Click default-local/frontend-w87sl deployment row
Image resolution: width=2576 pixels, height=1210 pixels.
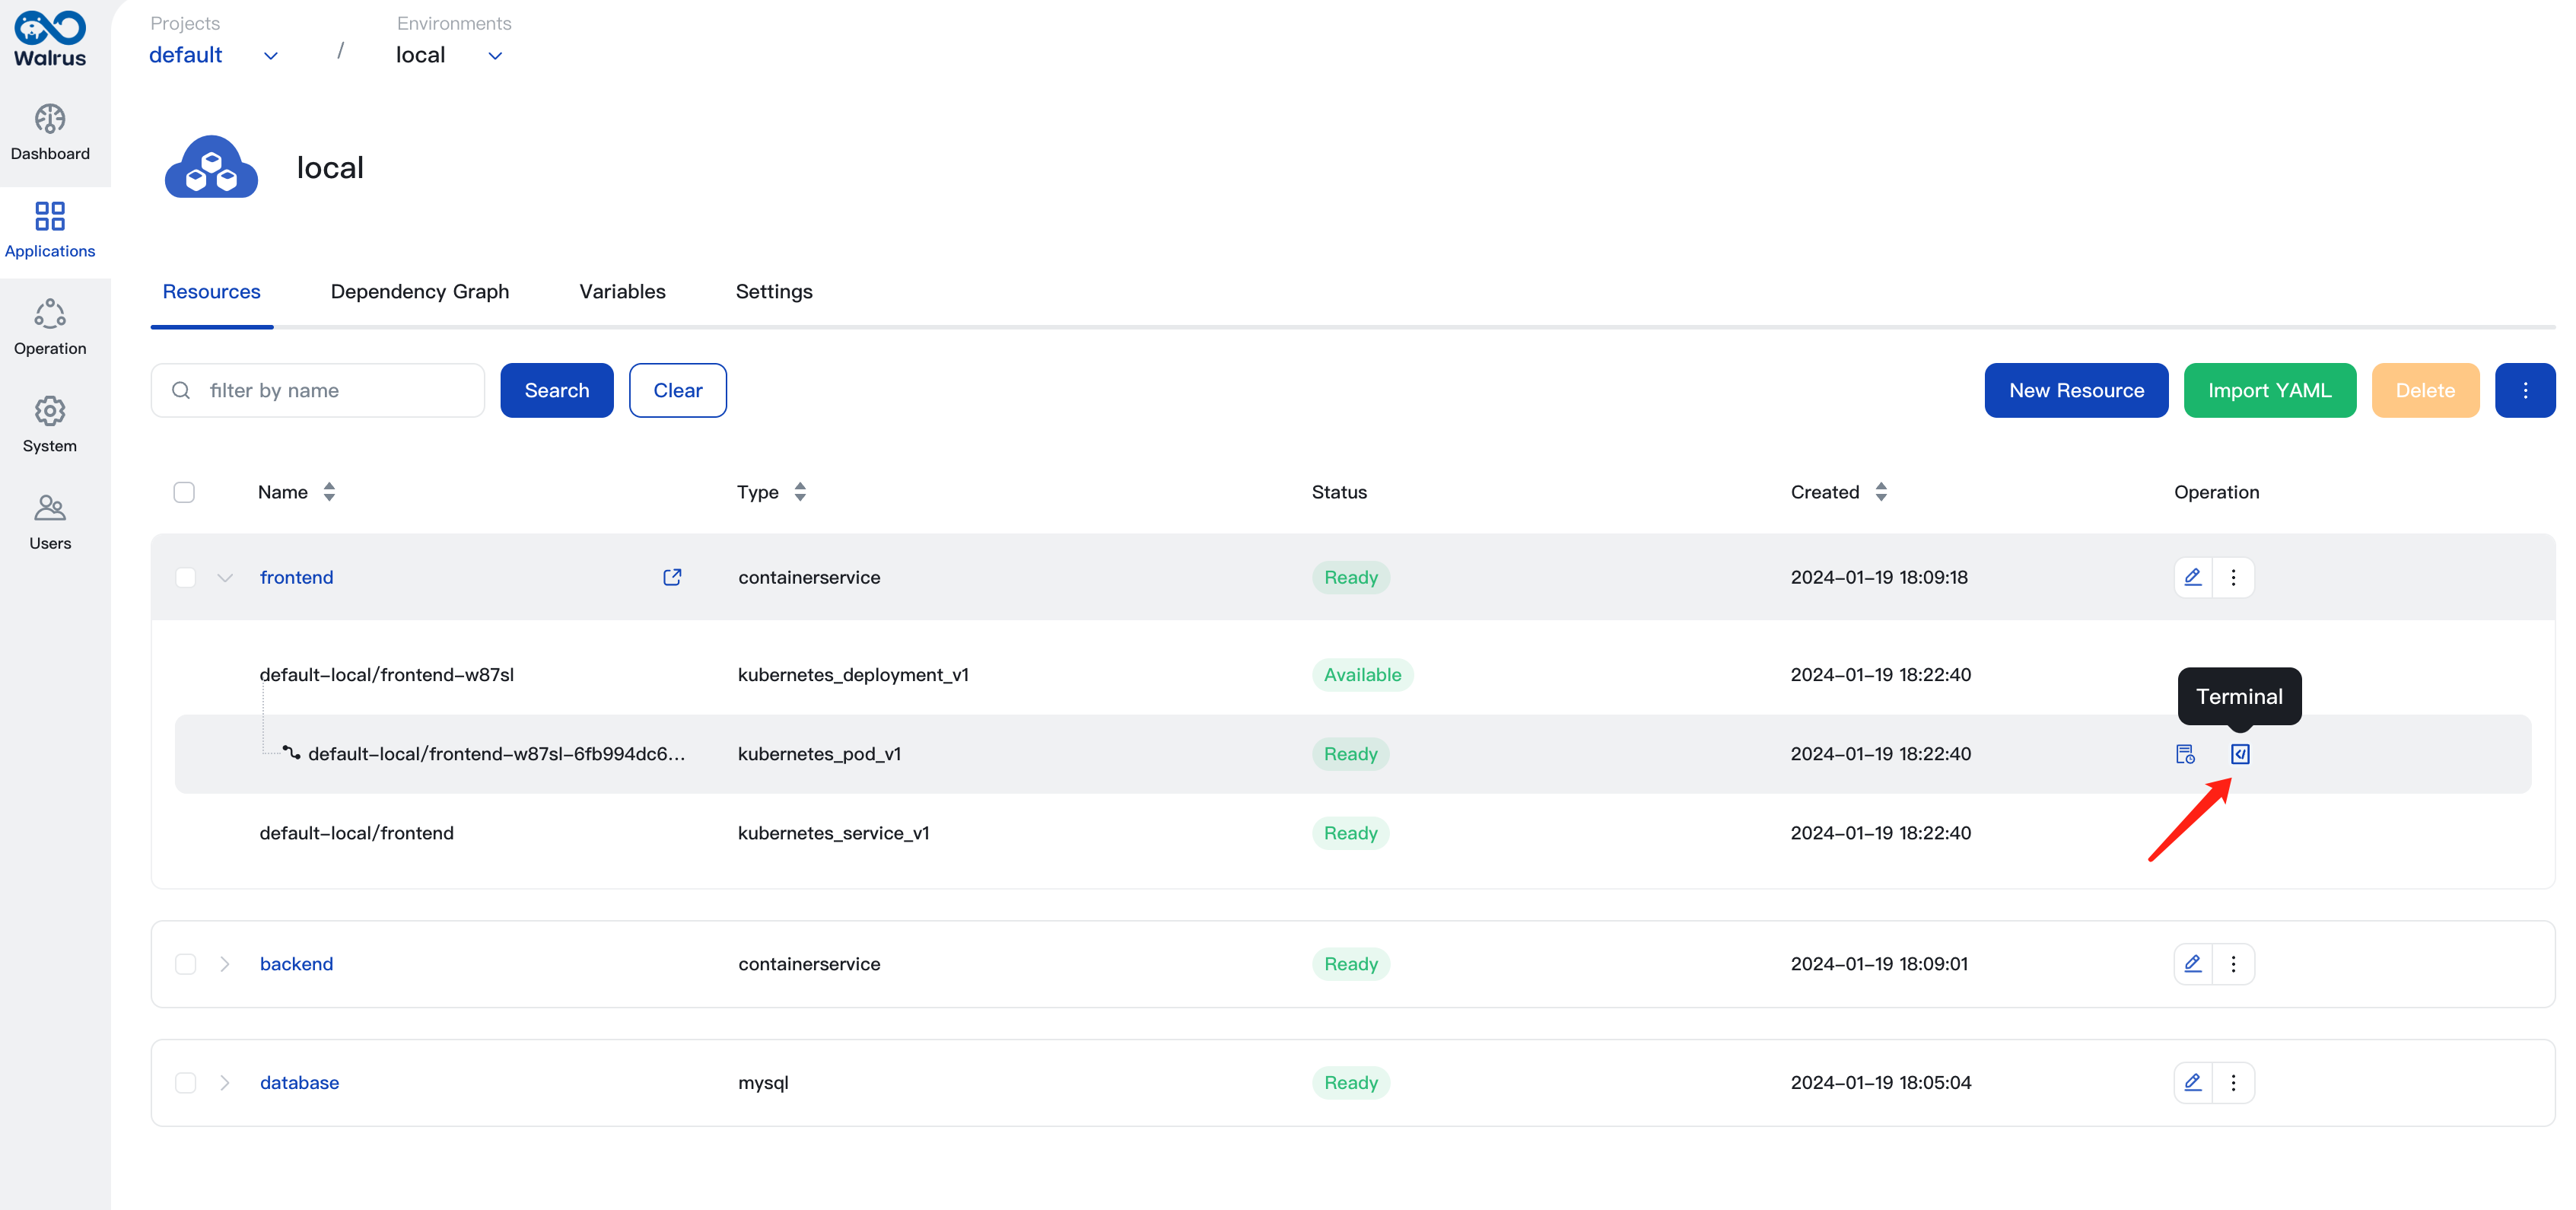(1352, 675)
